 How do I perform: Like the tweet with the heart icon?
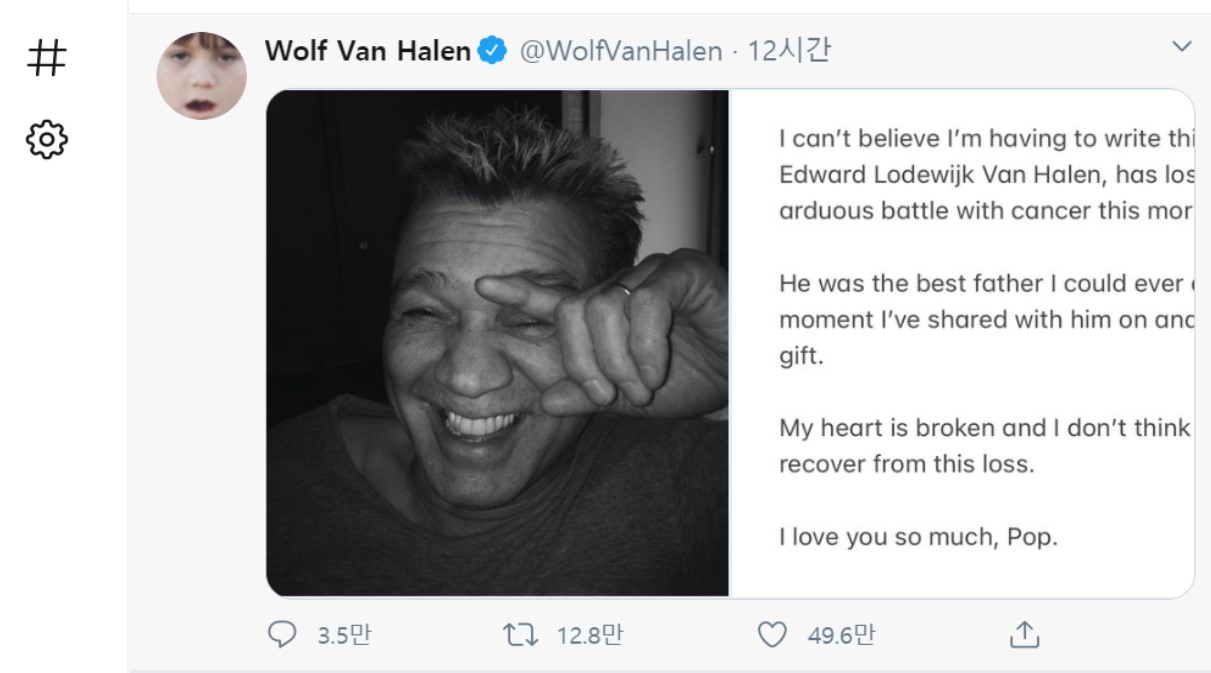pyautogui.click(x=772, y=634)
